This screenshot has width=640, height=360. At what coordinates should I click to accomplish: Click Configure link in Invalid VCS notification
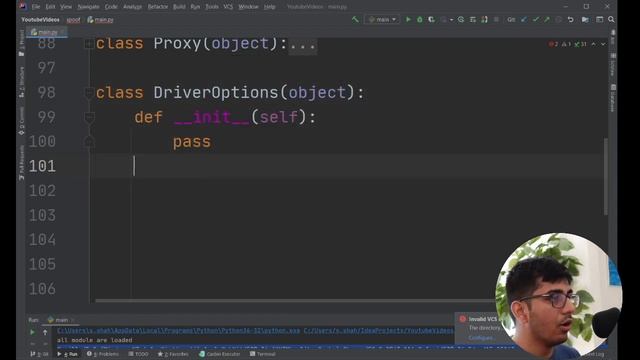click(480, 338)
